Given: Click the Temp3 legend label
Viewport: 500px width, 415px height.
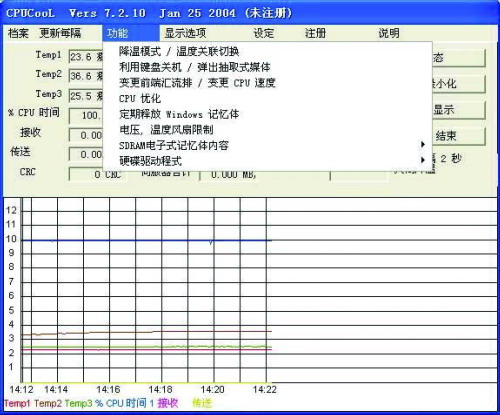Looking at the screenshot, I should (78, 403).
